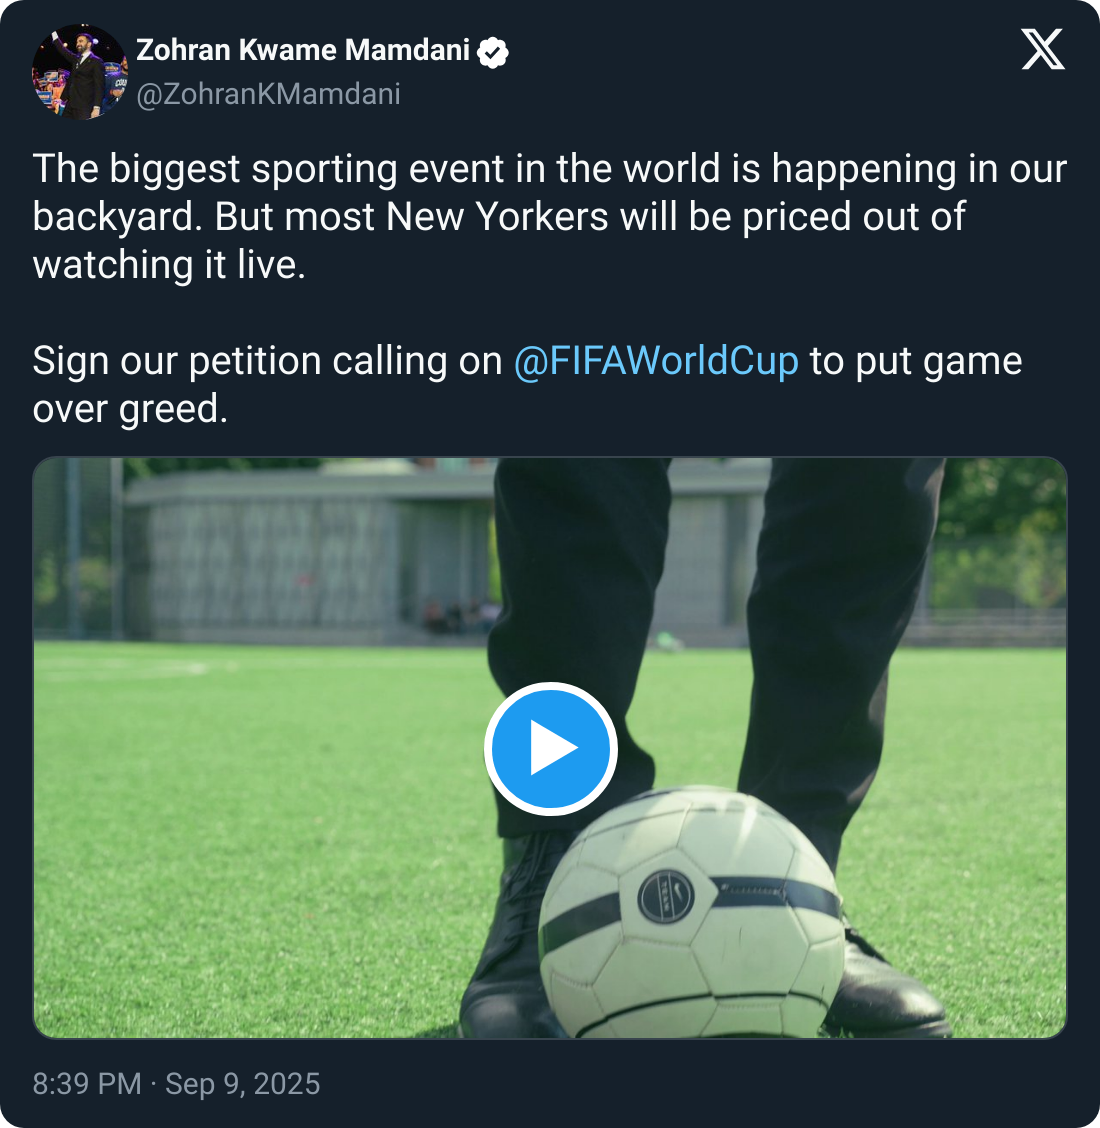Click the 8:39 PM time text
This screenshot has width=1100, height=1128.
(87, 1084)
